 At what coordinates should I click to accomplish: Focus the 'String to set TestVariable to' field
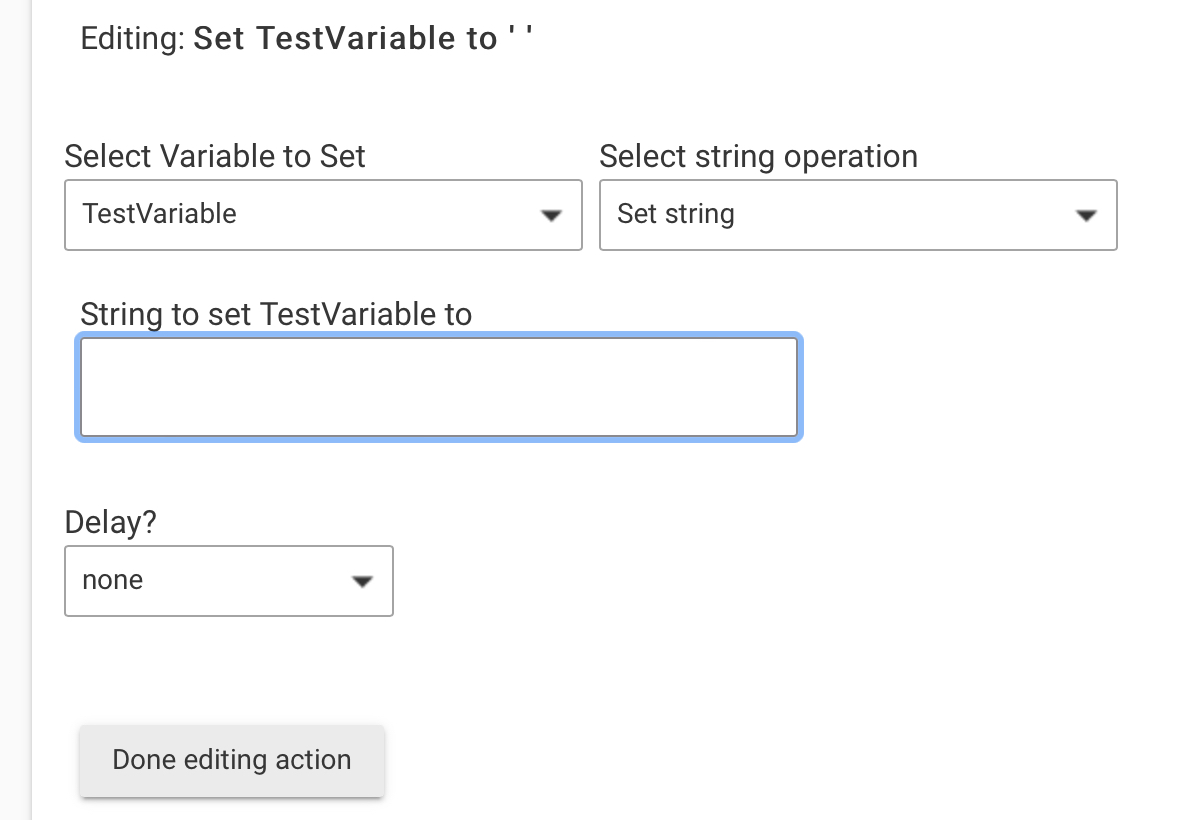click(438, 385)
